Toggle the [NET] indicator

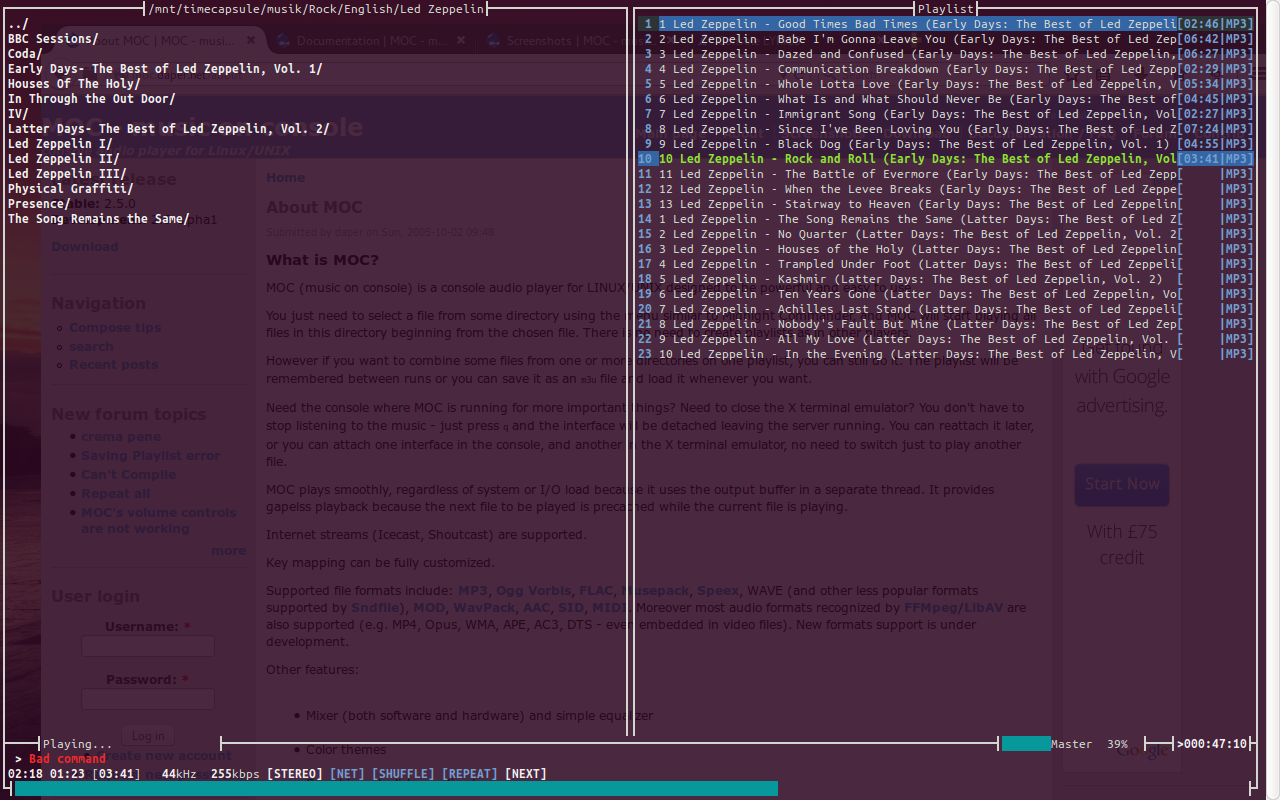pos(347,774)
